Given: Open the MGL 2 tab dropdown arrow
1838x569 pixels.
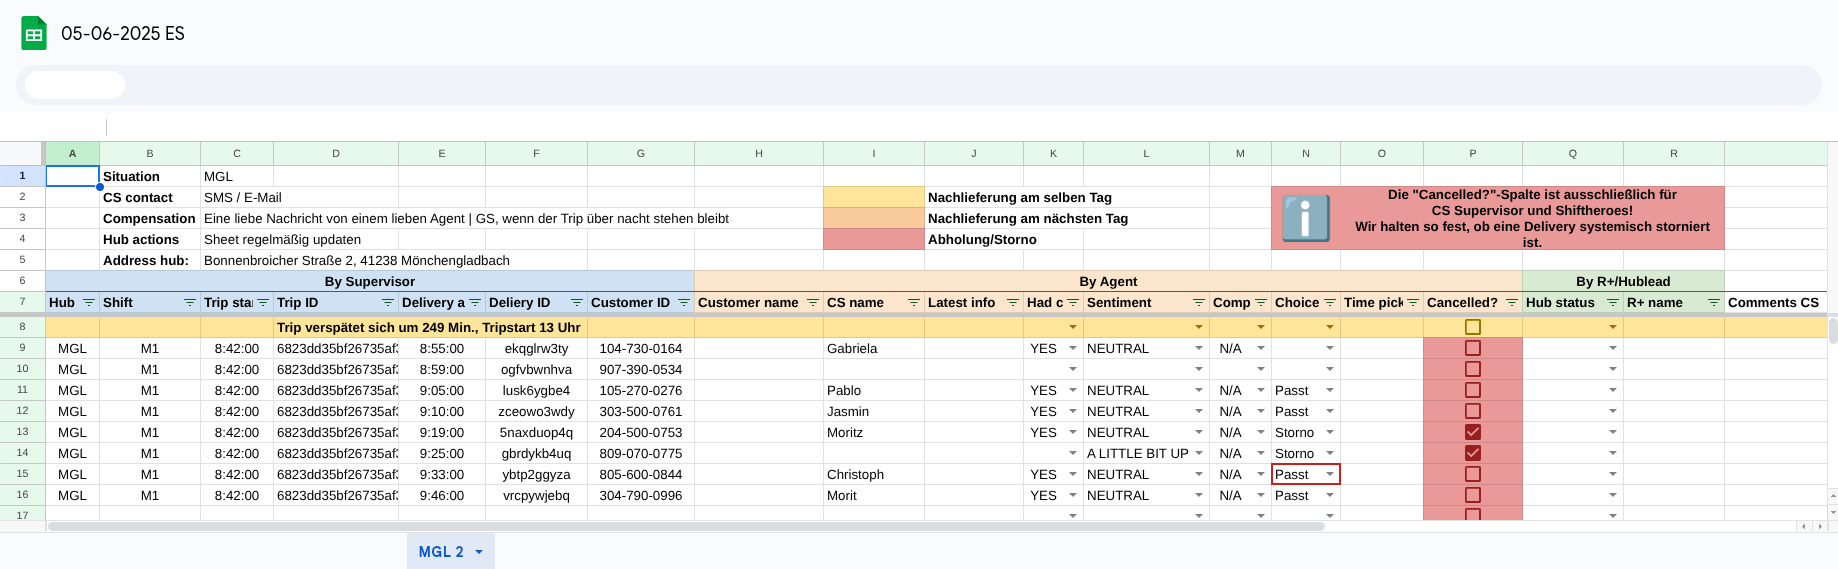Looking at the screenshot, I should [479, 552].
